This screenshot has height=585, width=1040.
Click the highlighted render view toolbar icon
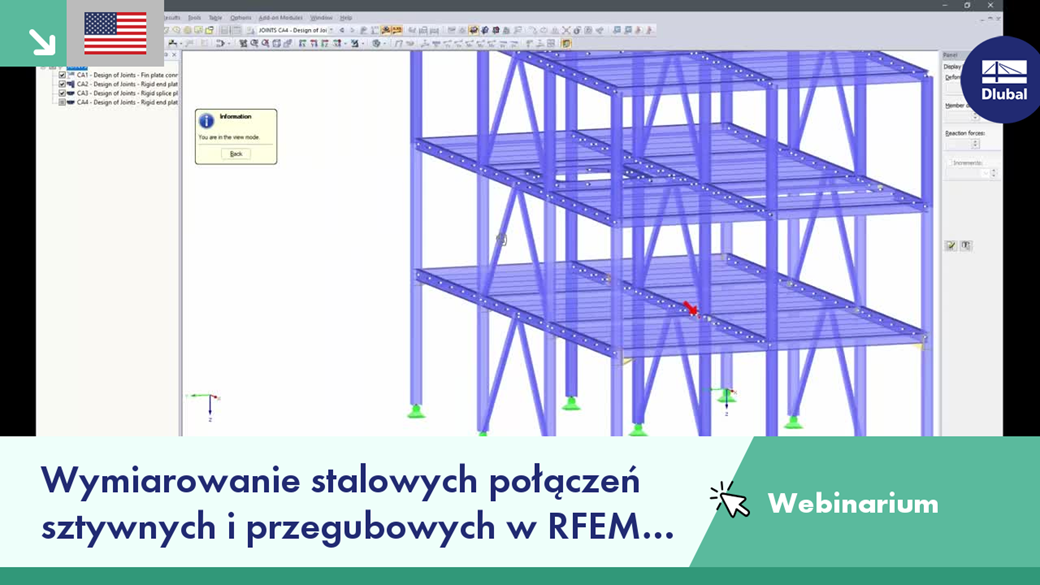click(474, 30)
